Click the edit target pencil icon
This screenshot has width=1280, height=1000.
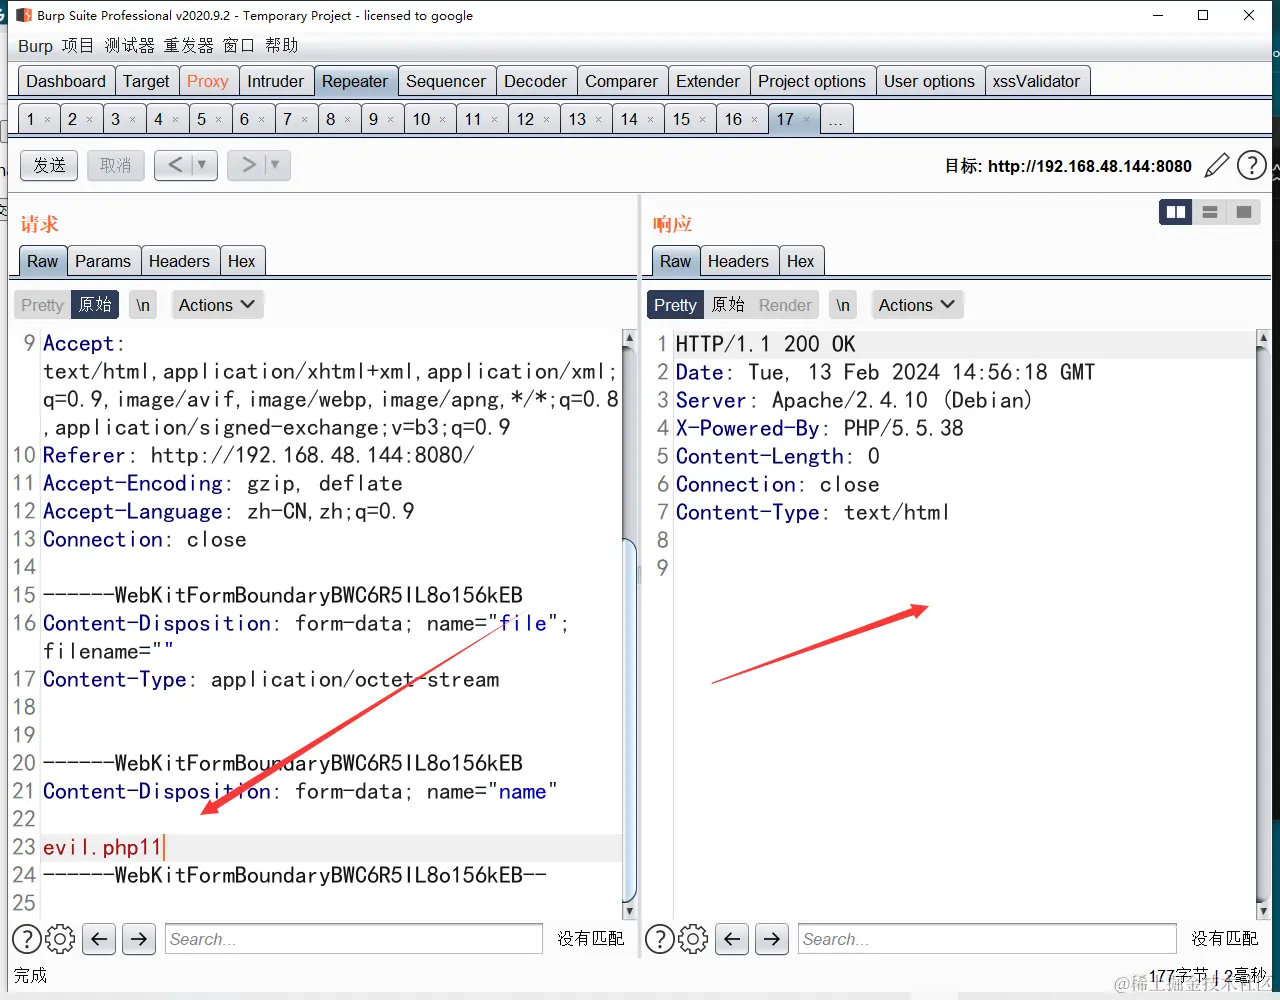pyautogui.click(x=1216, y=165)
